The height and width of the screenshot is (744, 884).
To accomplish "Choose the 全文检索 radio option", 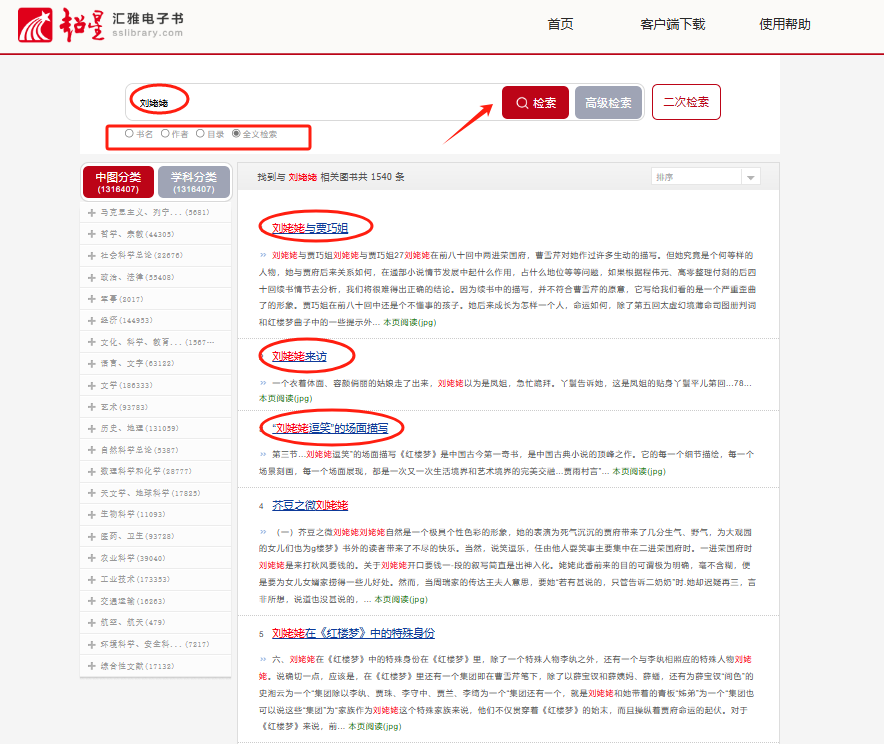I will [236, 133].
